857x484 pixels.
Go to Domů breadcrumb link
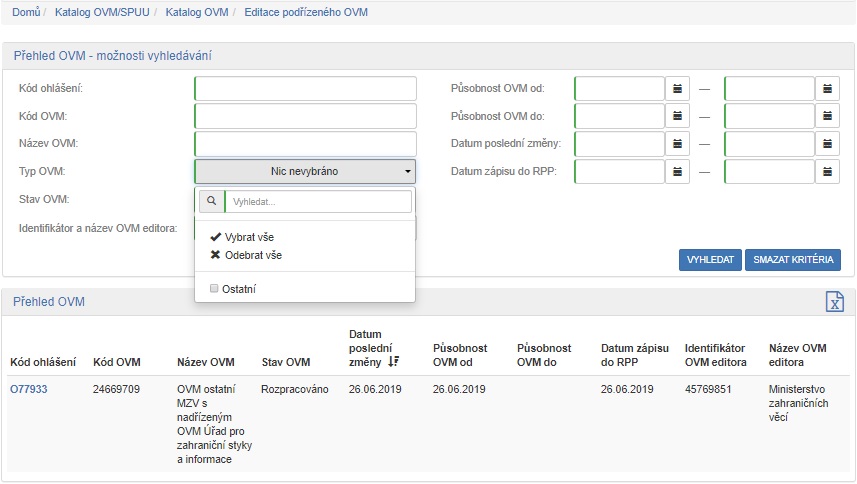tap(25, 12)
